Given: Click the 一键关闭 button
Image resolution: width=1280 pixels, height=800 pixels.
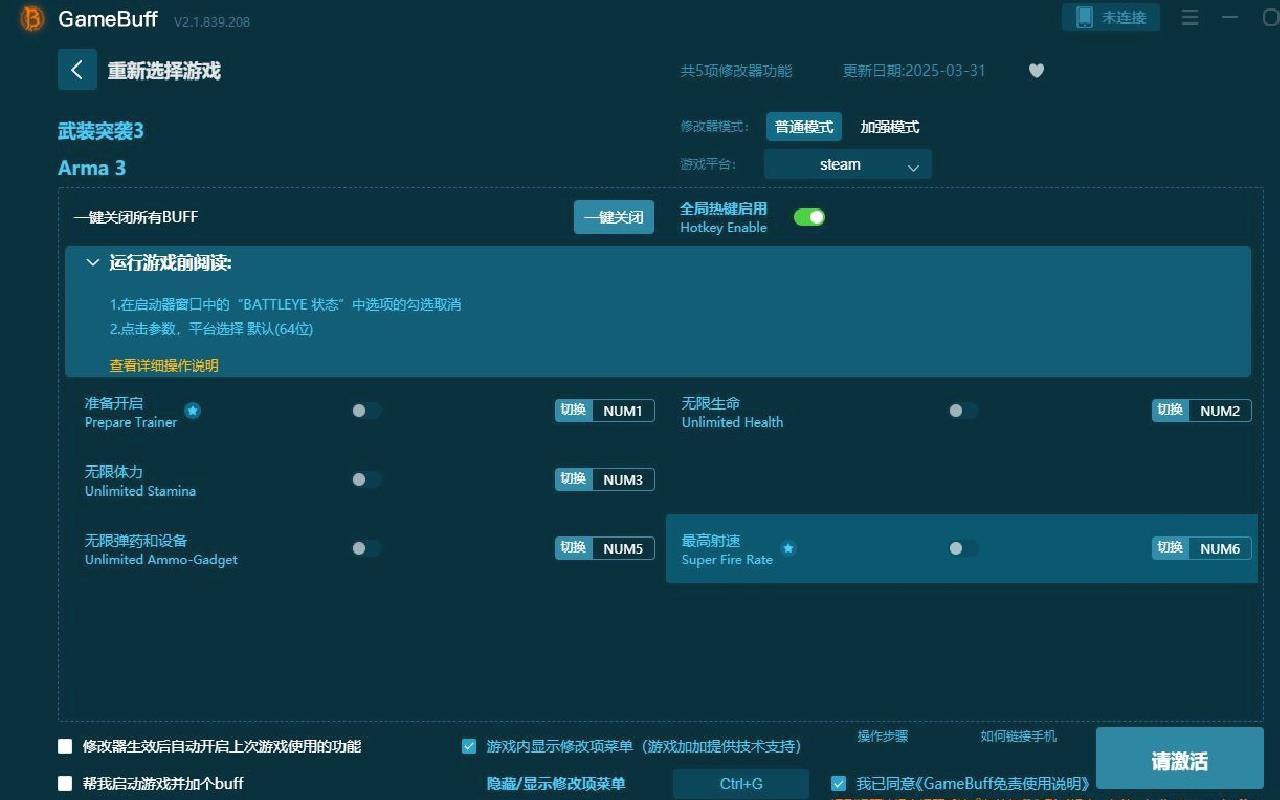Looking at the screenshot, I should coord(614,217).
